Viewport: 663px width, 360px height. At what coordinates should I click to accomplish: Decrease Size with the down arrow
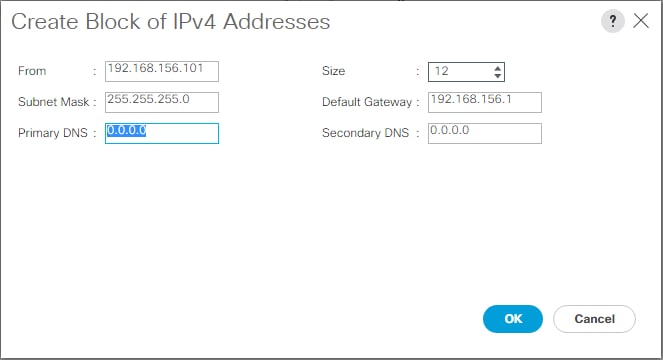click(498, 76)
